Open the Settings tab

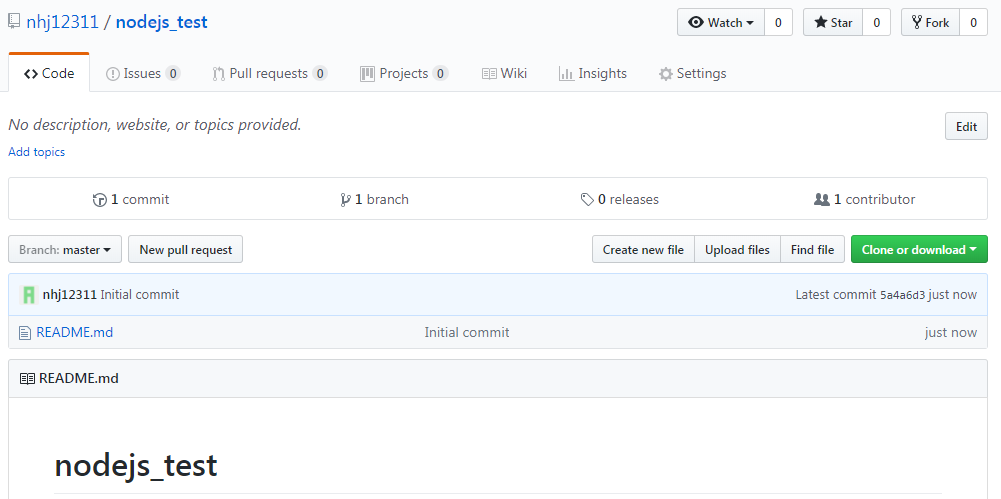692,73
